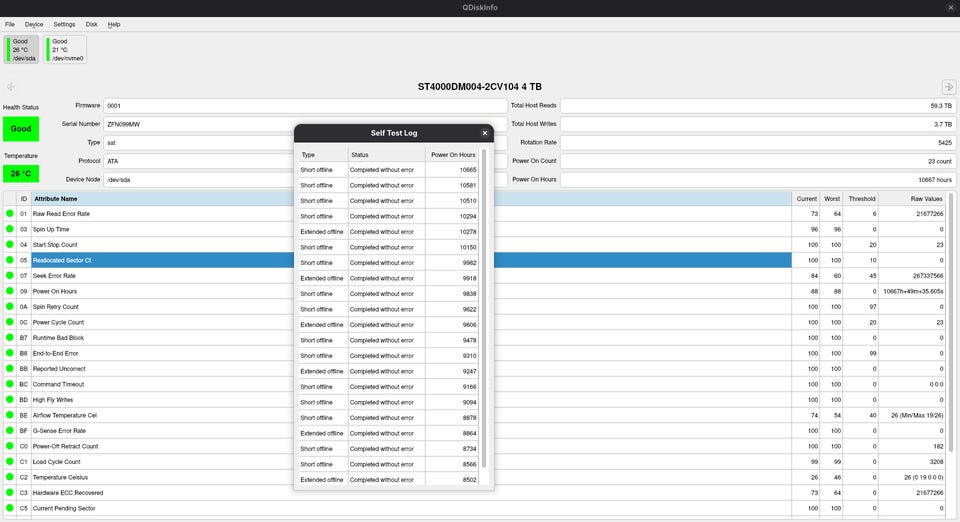The width and height of the screenshot is (960, 522).
Task: Click green status dot for Hardware ECC Recovered
Action: tap(10, 493)
